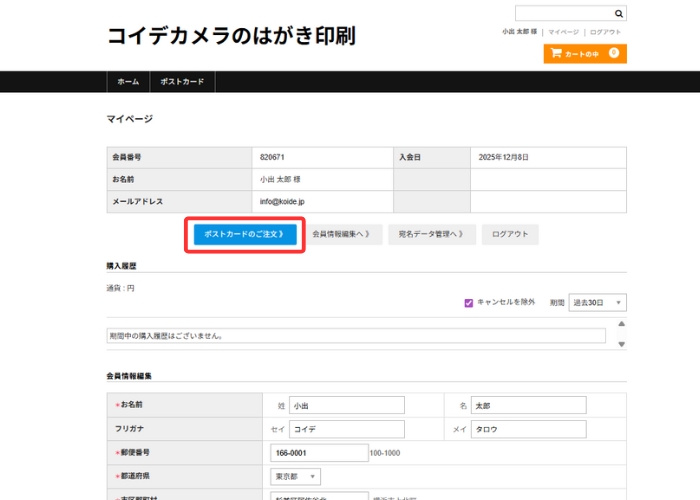The image size is (700, 500).
Task: Click the コイデカメラのはがき印刷 site title
Action: tap(231, 36)
